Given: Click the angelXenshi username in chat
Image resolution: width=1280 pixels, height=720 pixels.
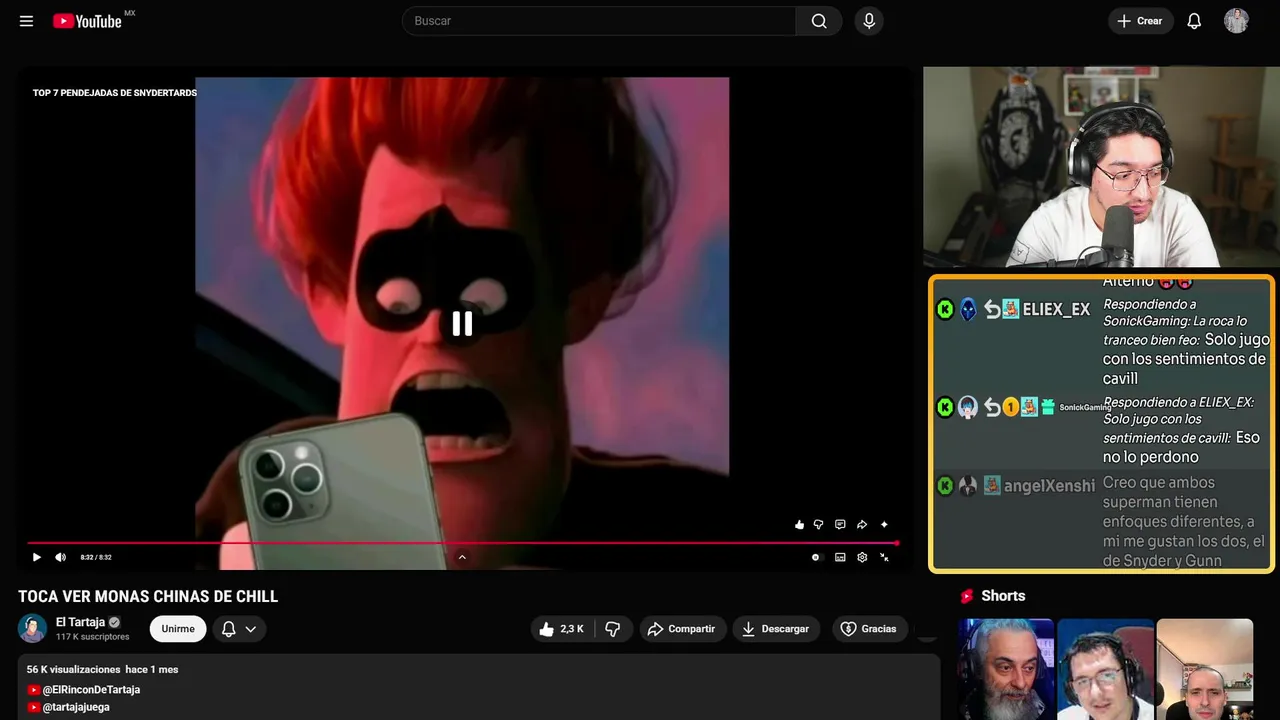Looking at the screenshot, I should [x=1049, y=486].
